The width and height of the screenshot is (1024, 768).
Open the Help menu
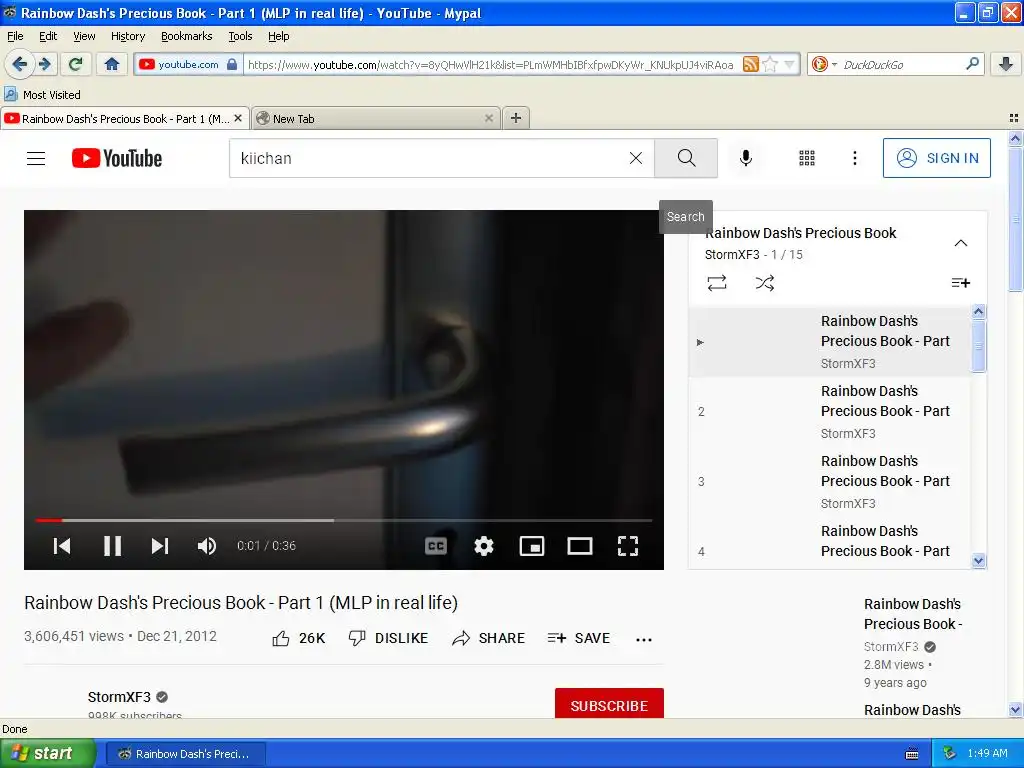pos(278,36)
